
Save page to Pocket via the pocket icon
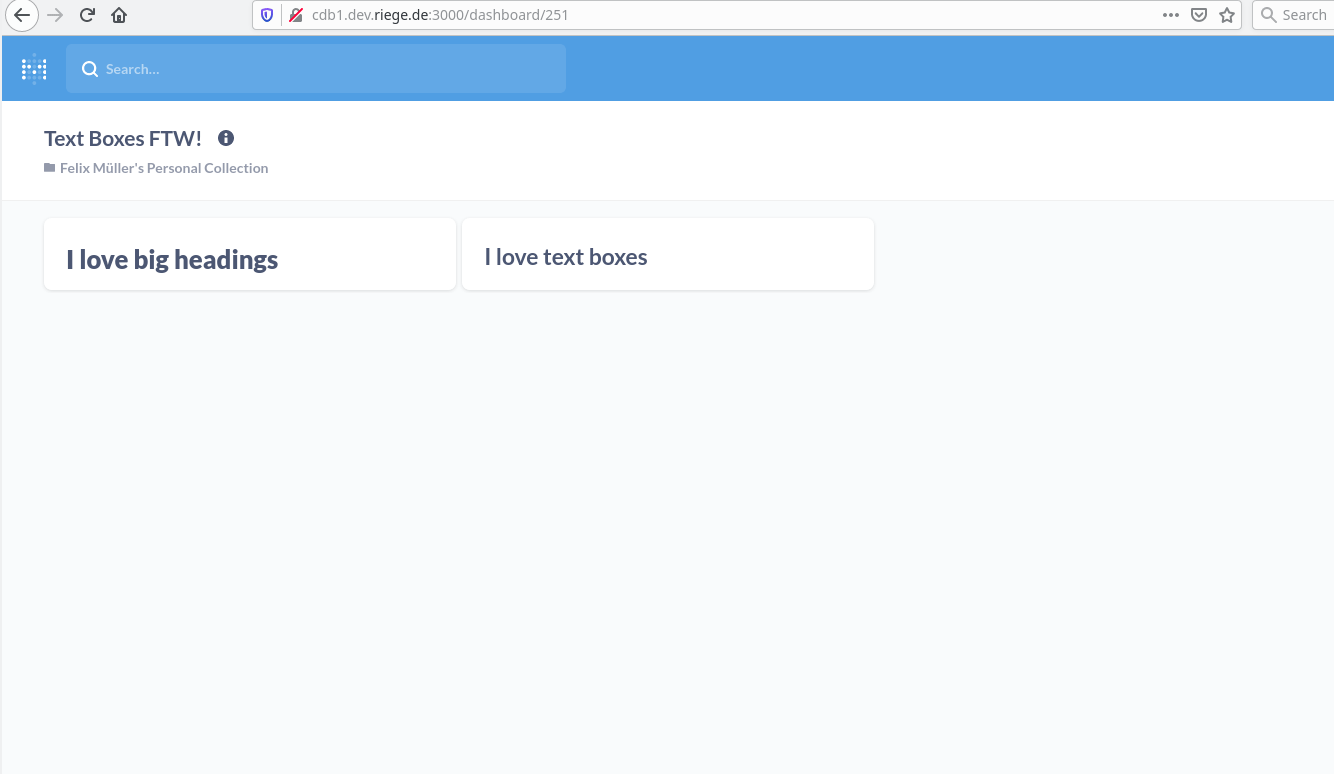tap(1197, 15)
